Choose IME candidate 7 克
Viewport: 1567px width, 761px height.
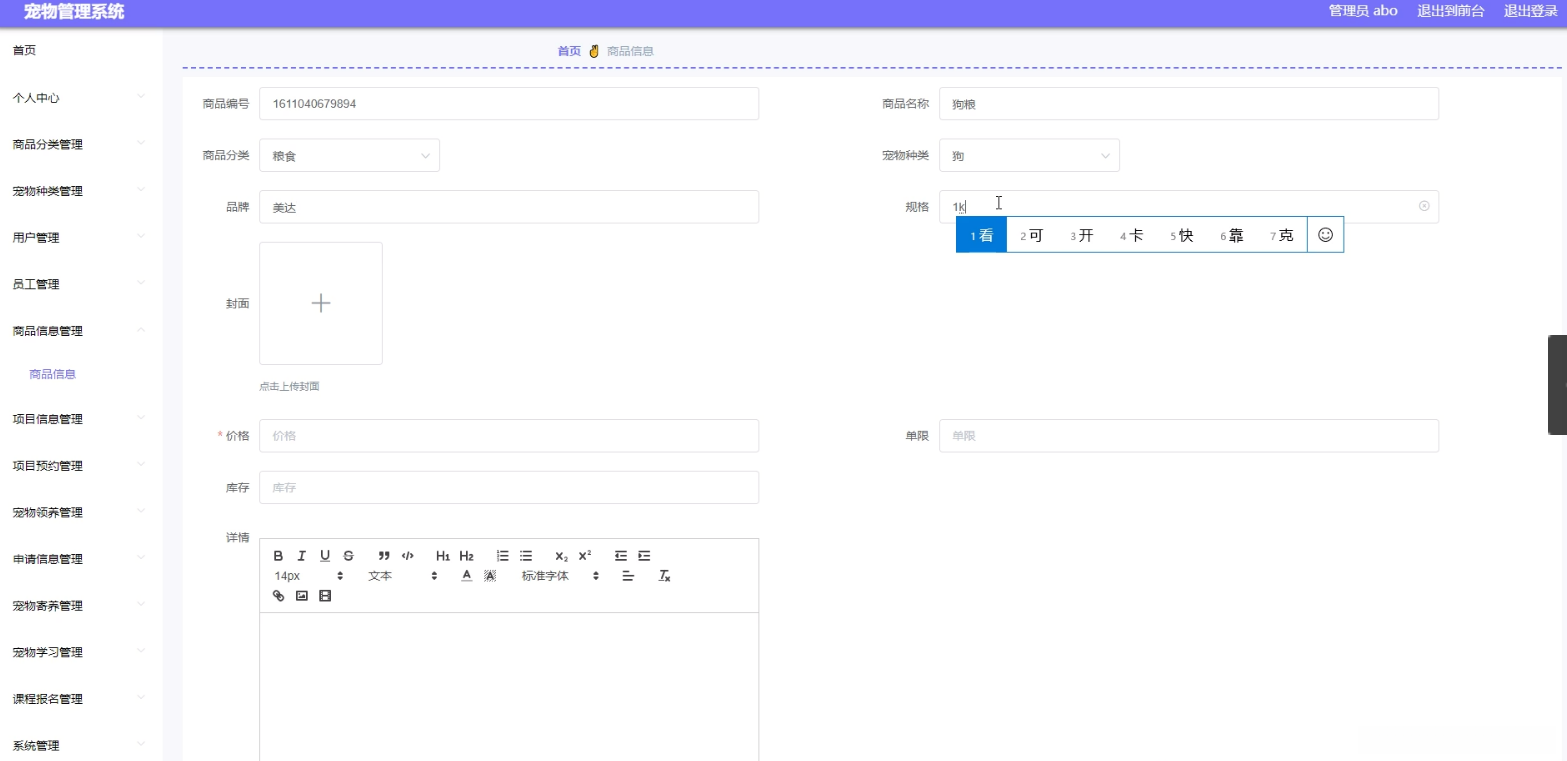click(x=1281, y=235)
